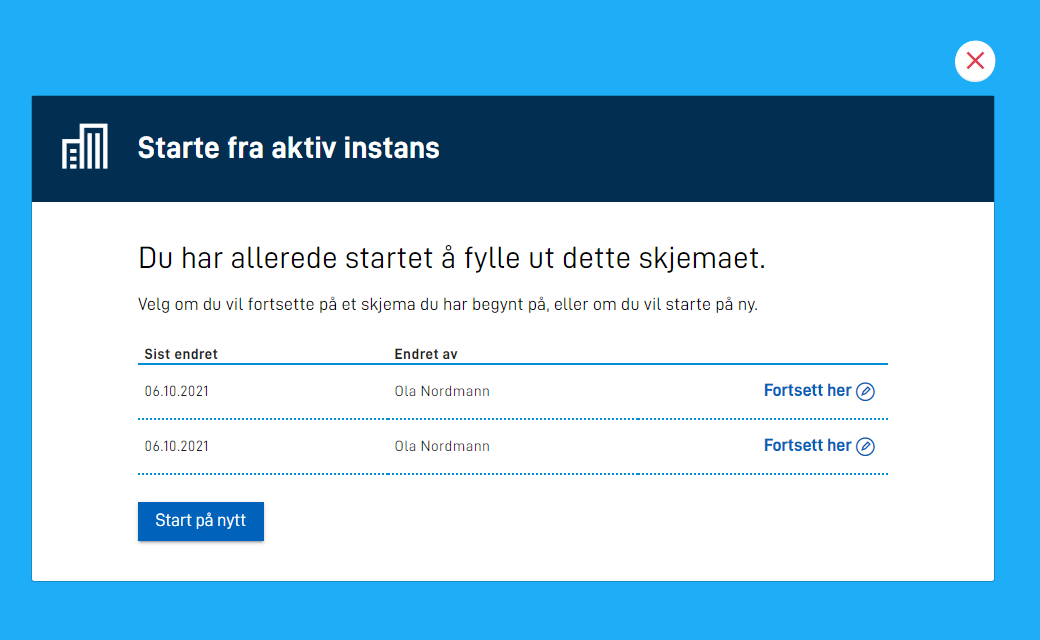Click the 'Starte fra aktiv instans' title
The width and height of the screenshot is (1040, 640).
pos(288,148)
